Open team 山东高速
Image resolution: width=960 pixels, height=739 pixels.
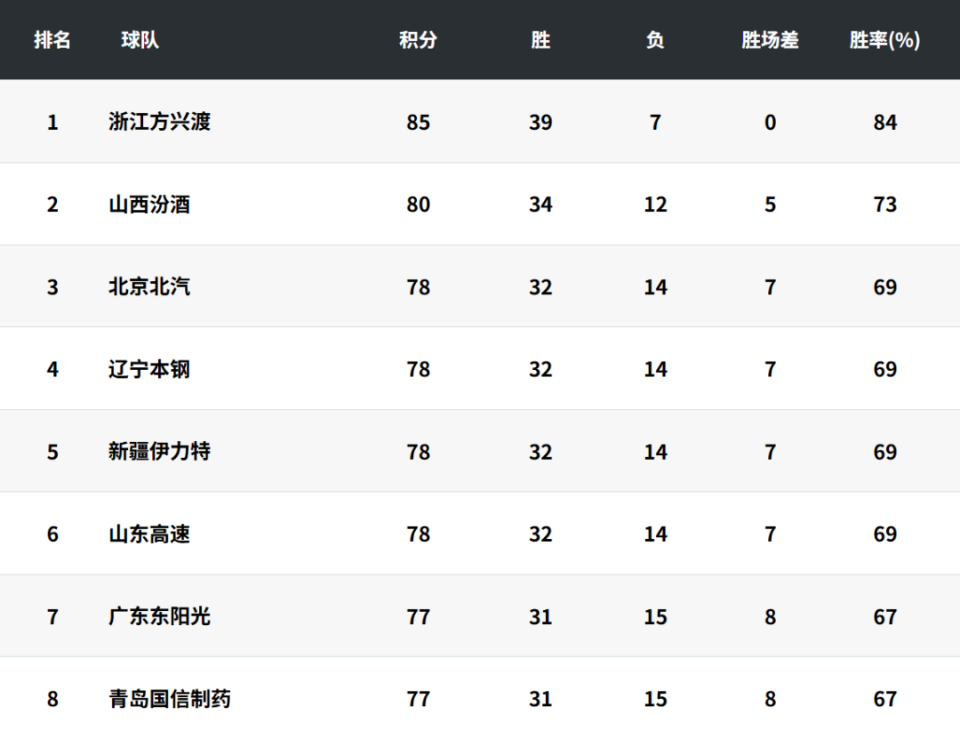coord(149,534)
